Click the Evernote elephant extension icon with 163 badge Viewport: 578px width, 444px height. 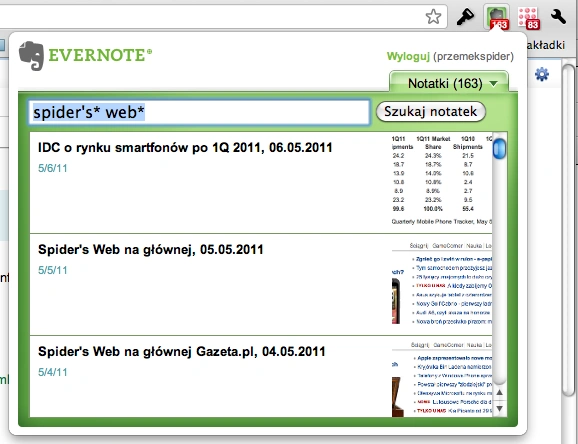497,17
